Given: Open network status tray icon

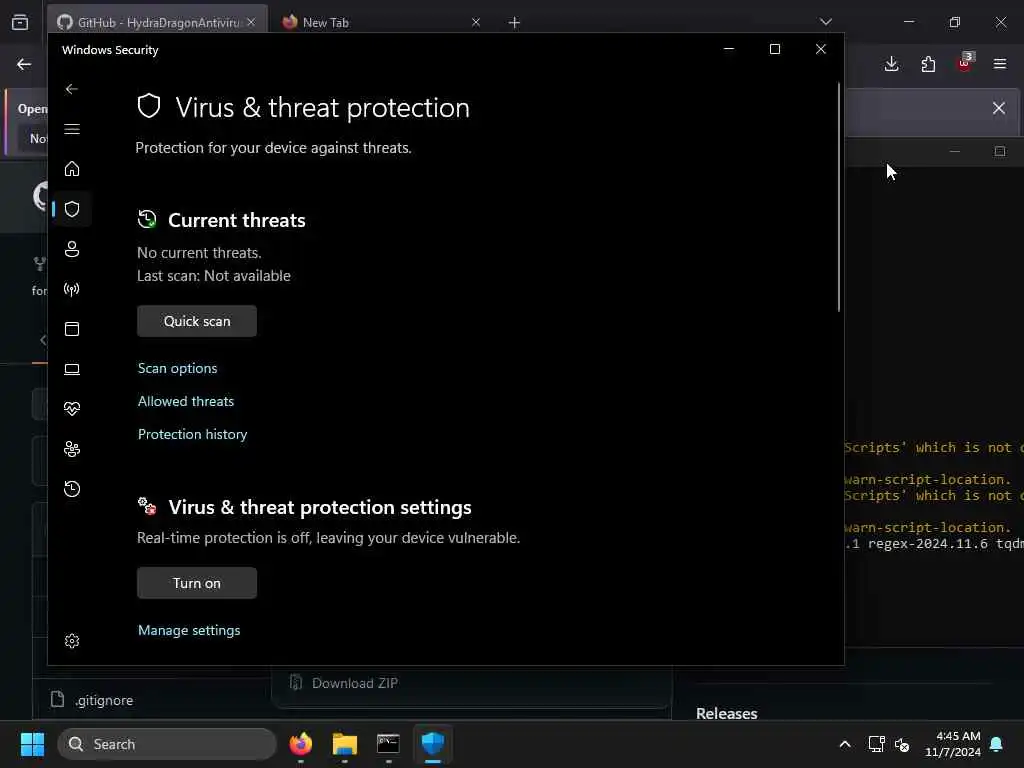Looking at the screenshot, I should click(x=876, y=744).
